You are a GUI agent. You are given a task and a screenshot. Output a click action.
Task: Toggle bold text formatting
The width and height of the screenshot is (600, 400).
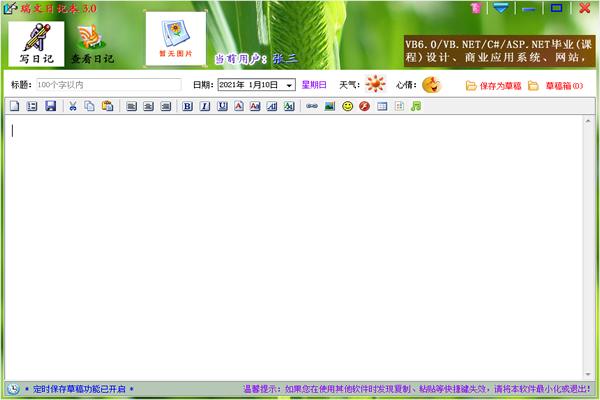(187, 106)
